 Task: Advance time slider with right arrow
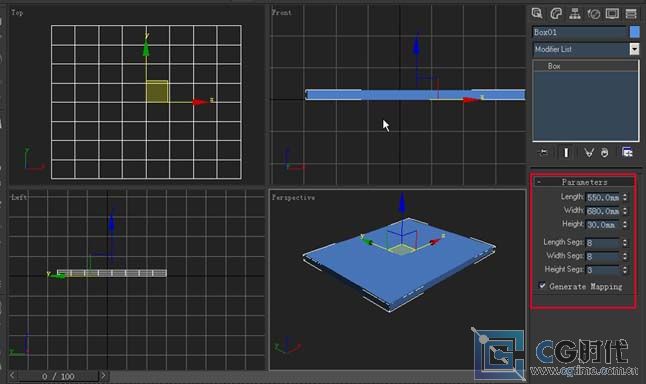coord(103,375)
